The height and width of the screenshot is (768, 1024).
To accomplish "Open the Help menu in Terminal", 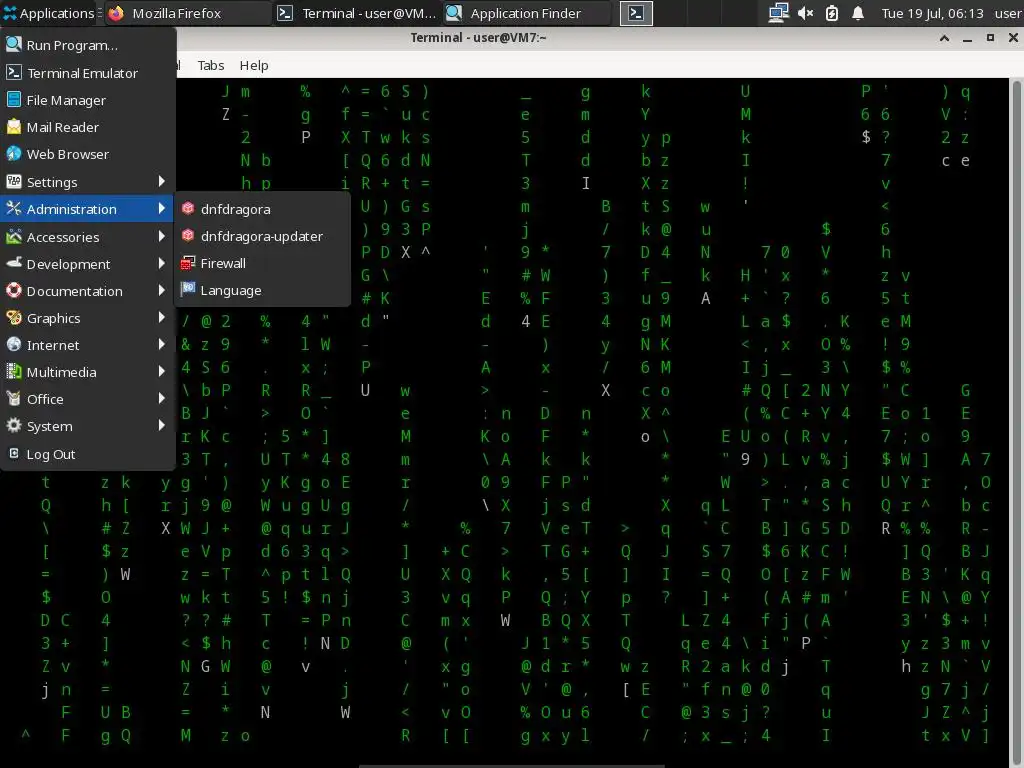I will pyautogui.click(x=254, y=65).
